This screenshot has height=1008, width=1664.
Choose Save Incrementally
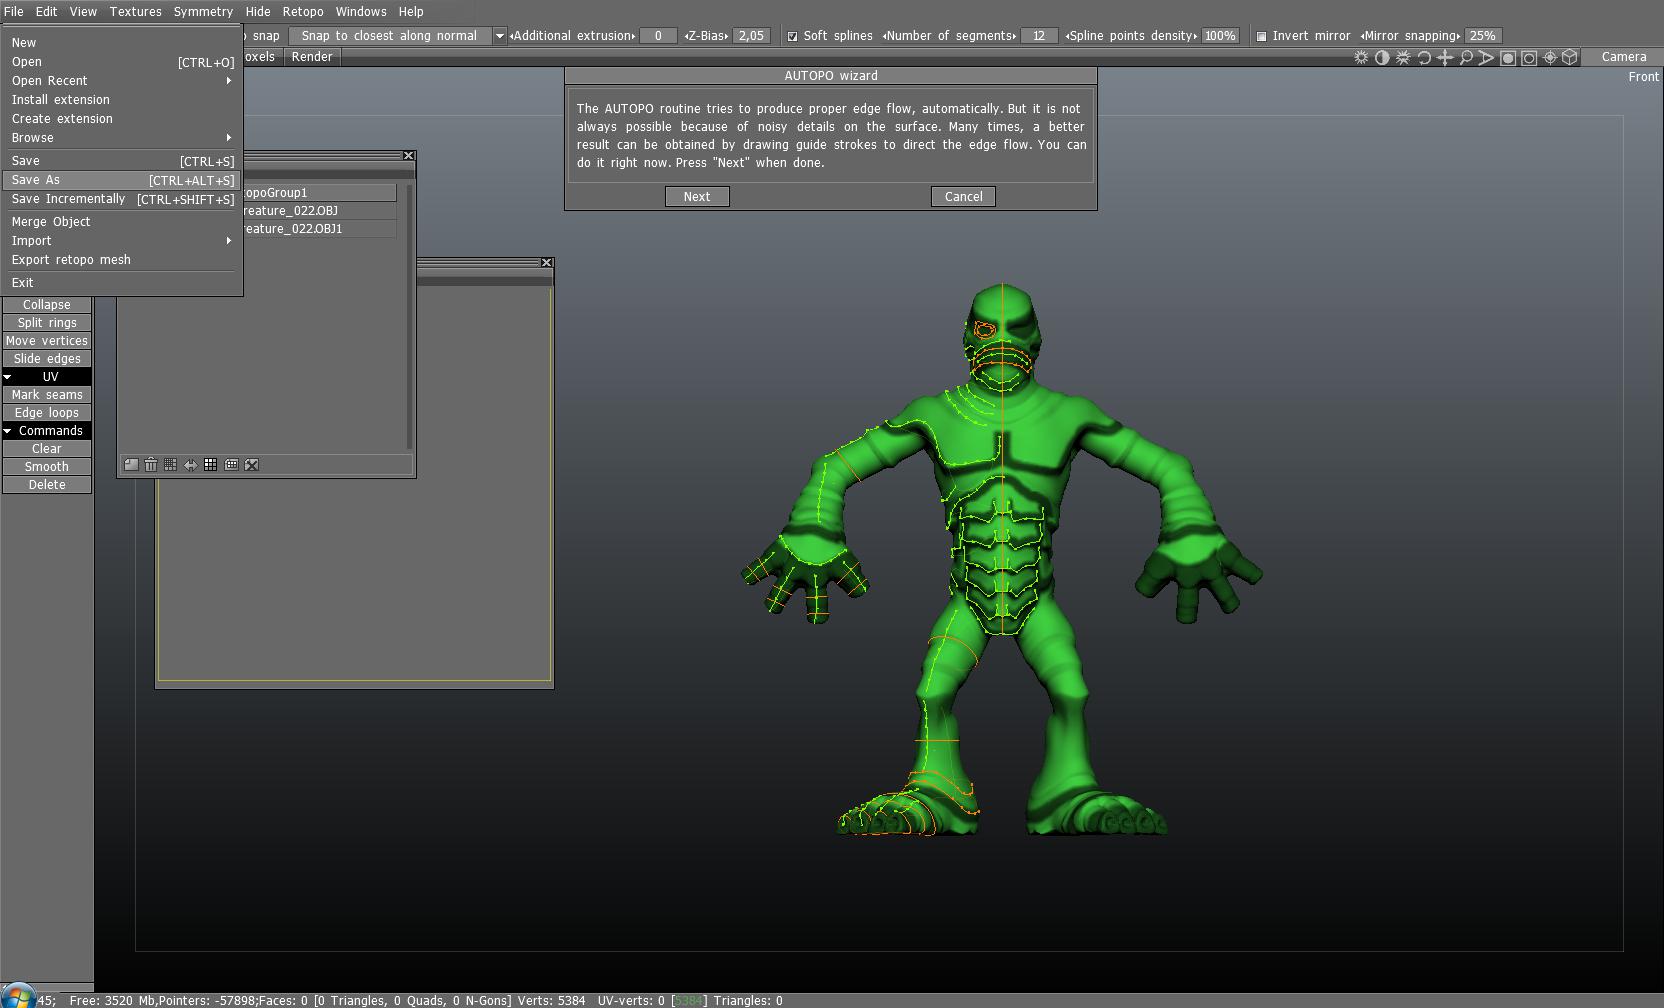[x=121, y=199]
